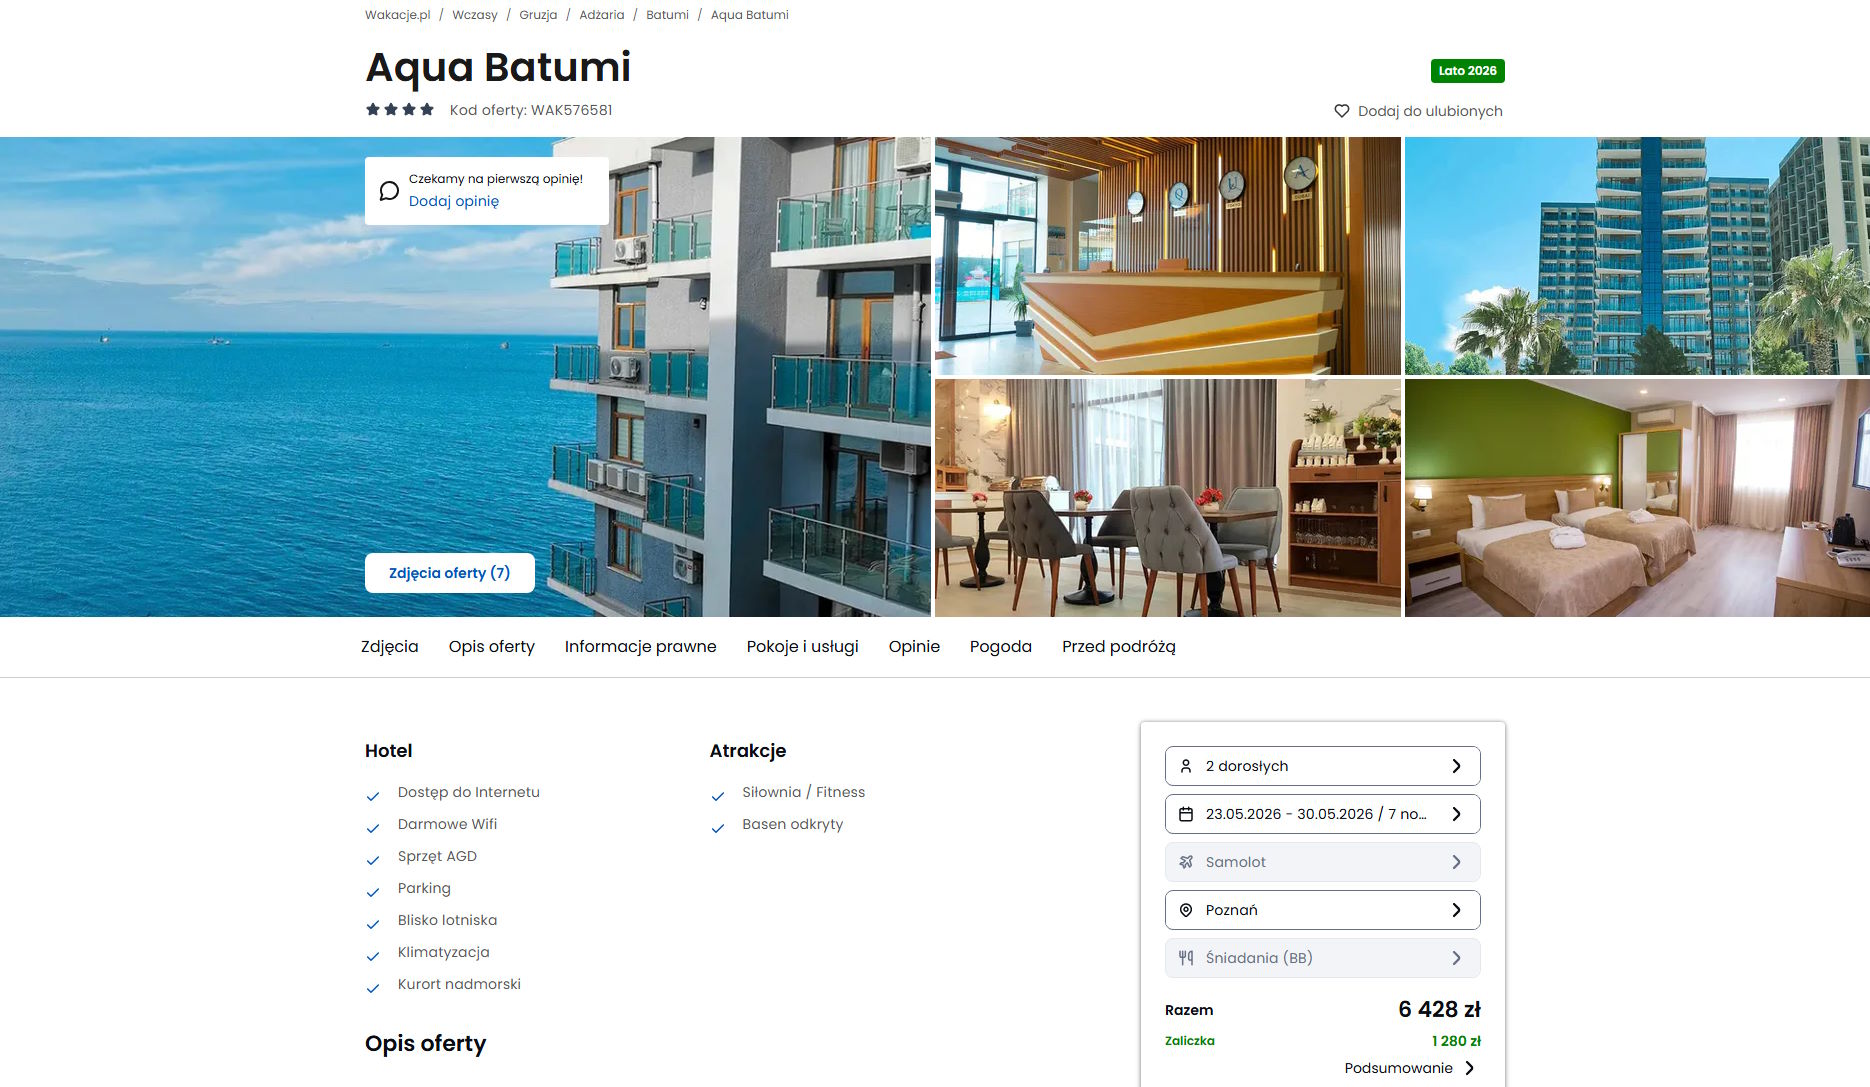Switch to the Pokoje i usługi tab

[x=802, y=647]
